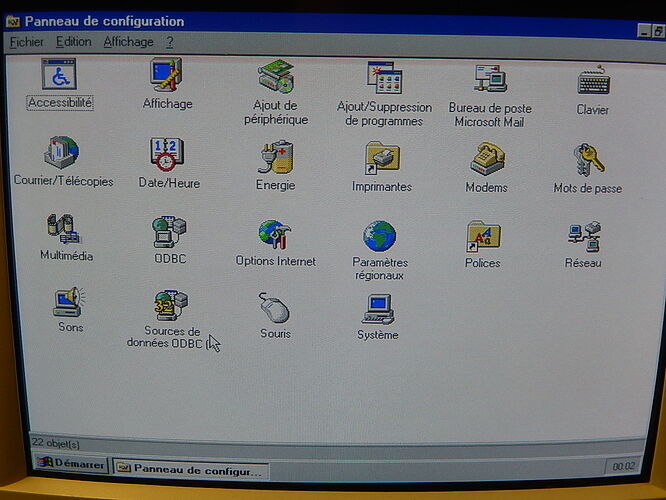Open the Souris mouse icon
The image size is (666, 500).
(x=274, y=308)
